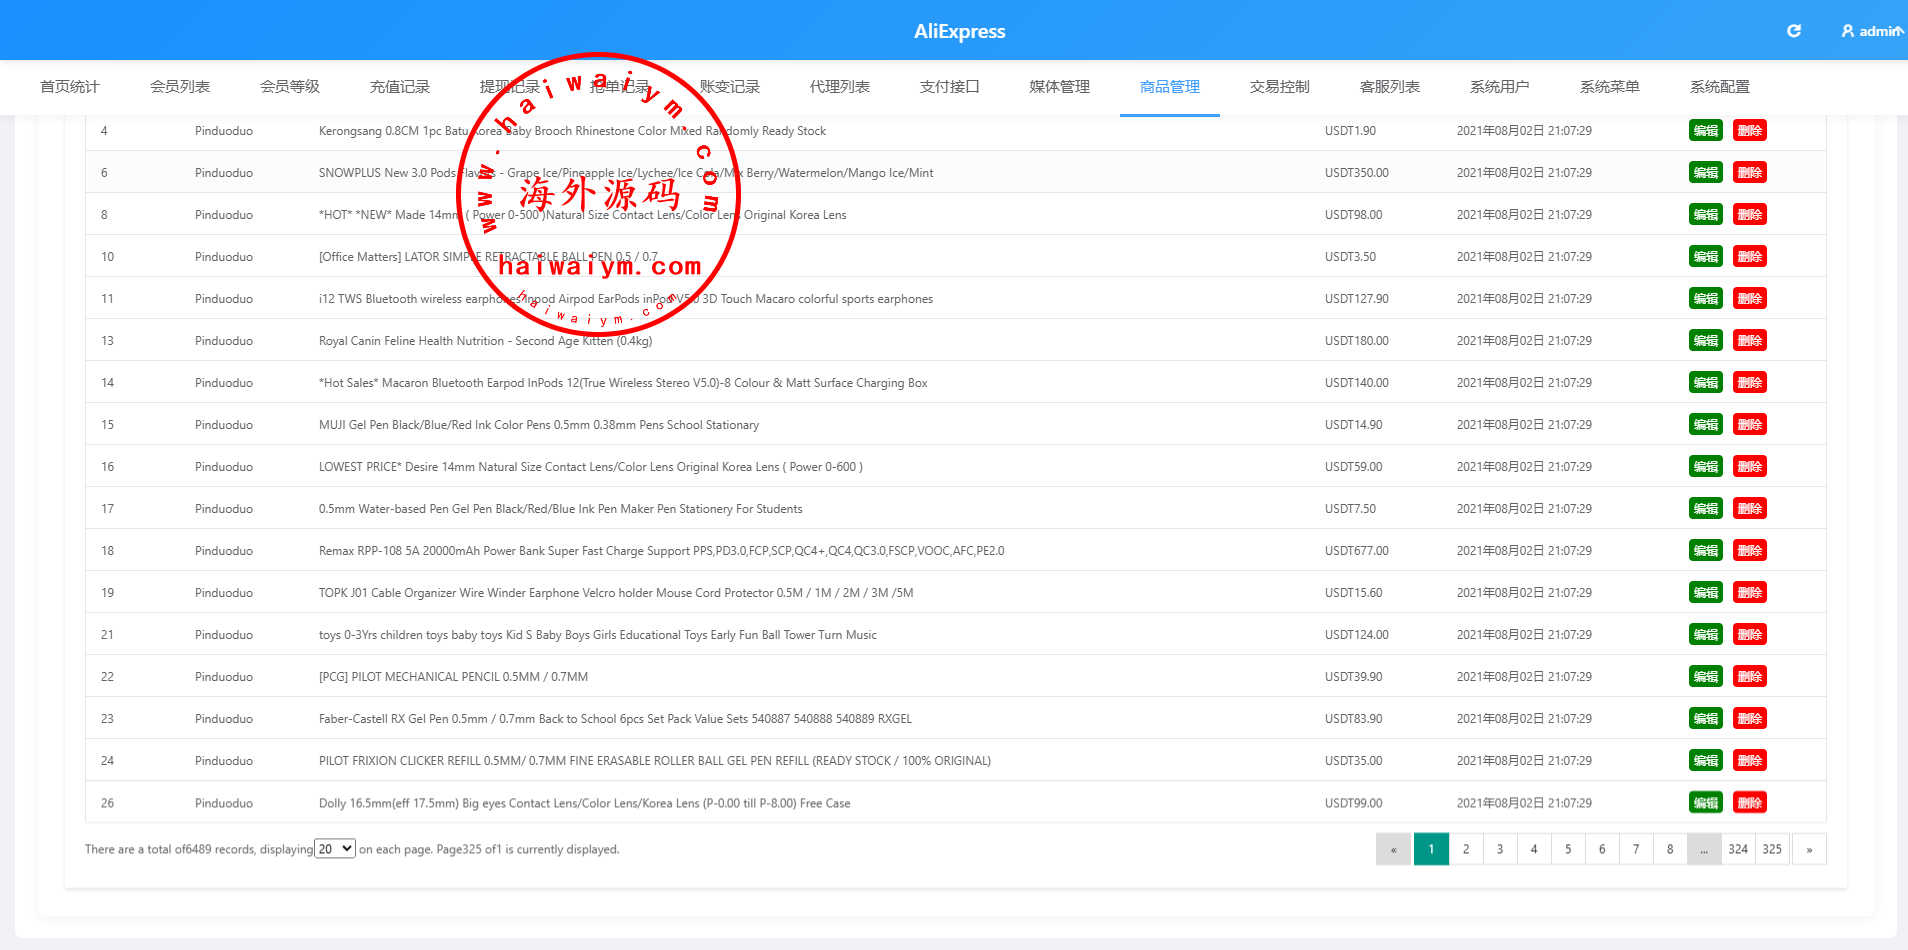Delete the Remax RPP-108 Power Bank row
Viewport: 1908px width, 950px height.
click(x=1750, y=551)
